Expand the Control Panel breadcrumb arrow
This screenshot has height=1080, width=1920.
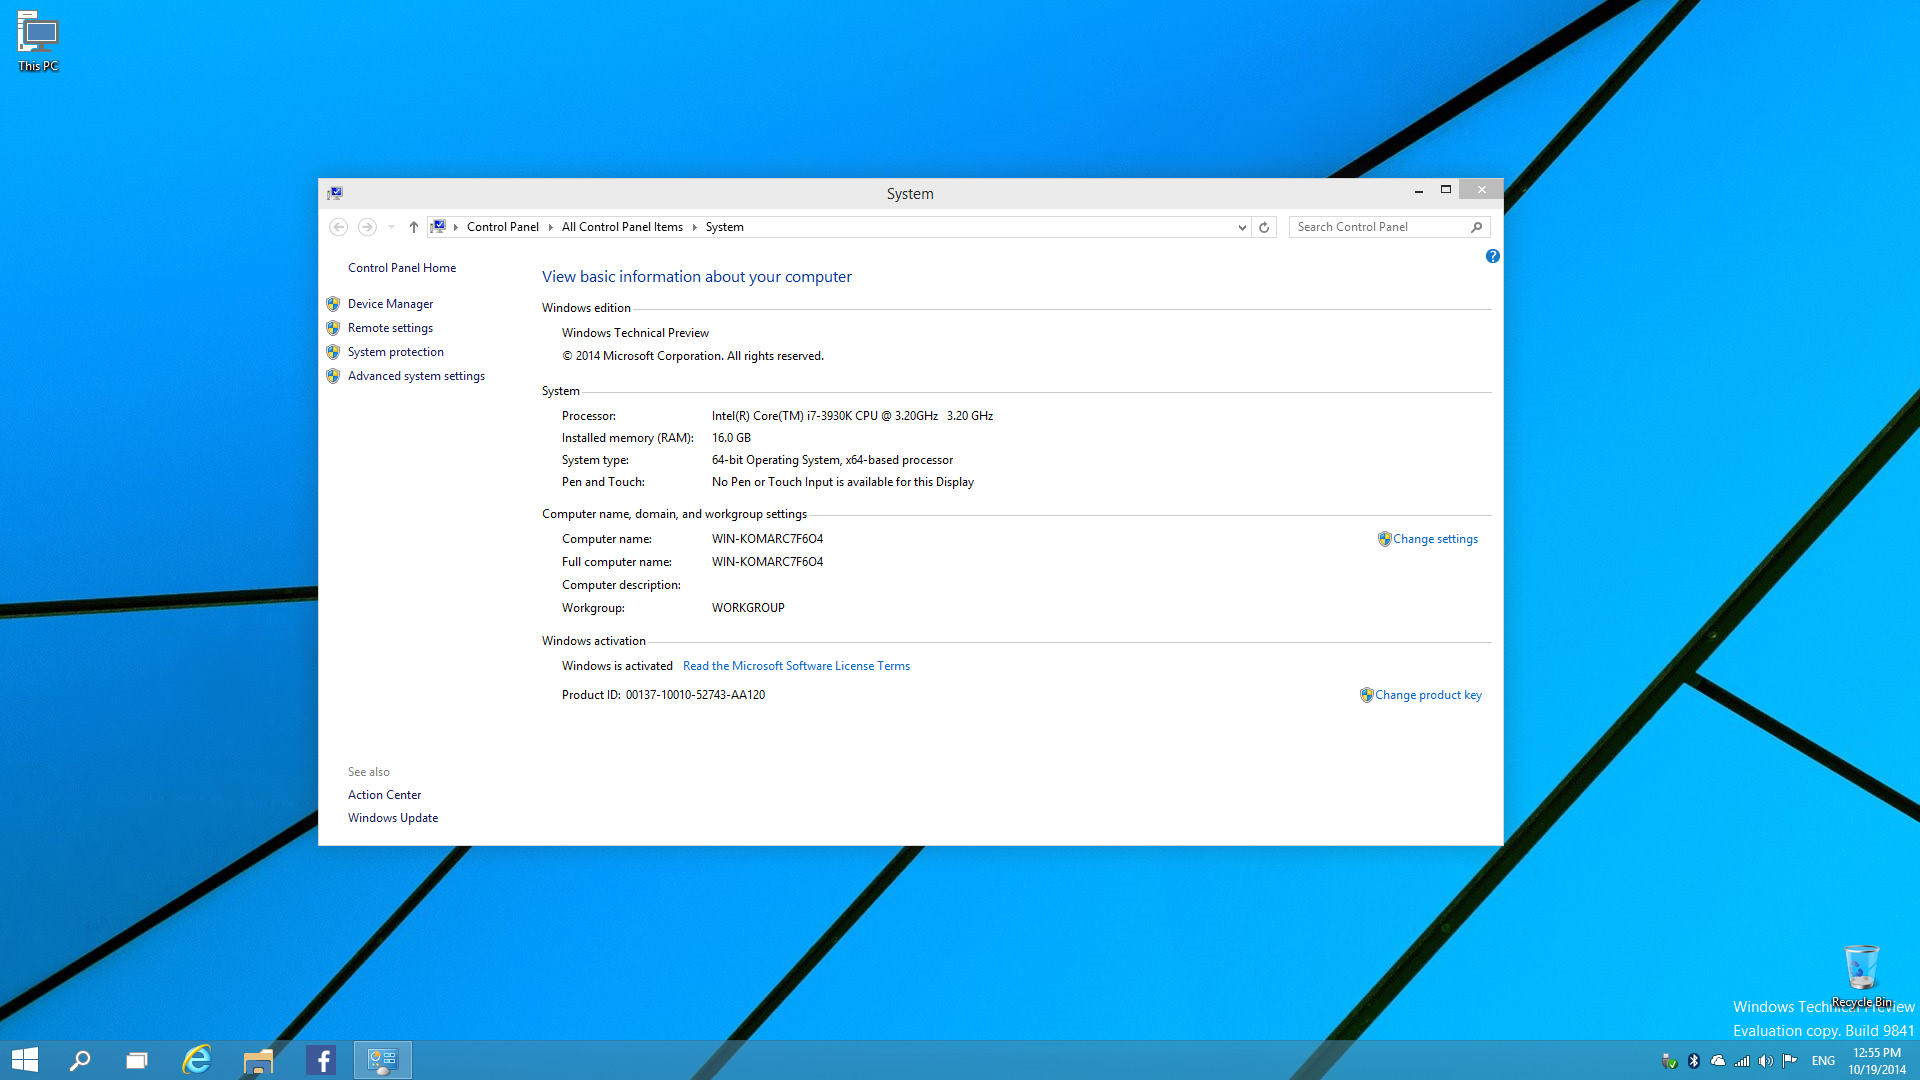tap(550, 227)
